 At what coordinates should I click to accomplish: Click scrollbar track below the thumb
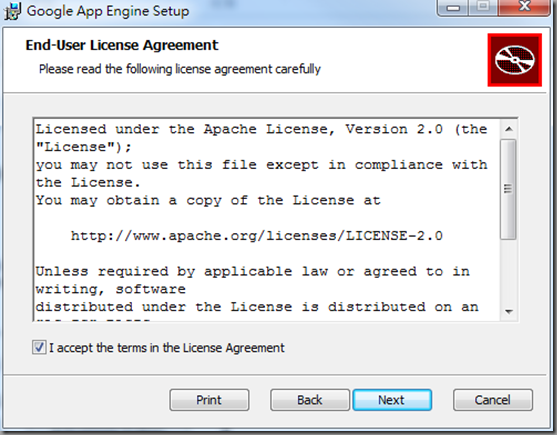click(508, 271)
